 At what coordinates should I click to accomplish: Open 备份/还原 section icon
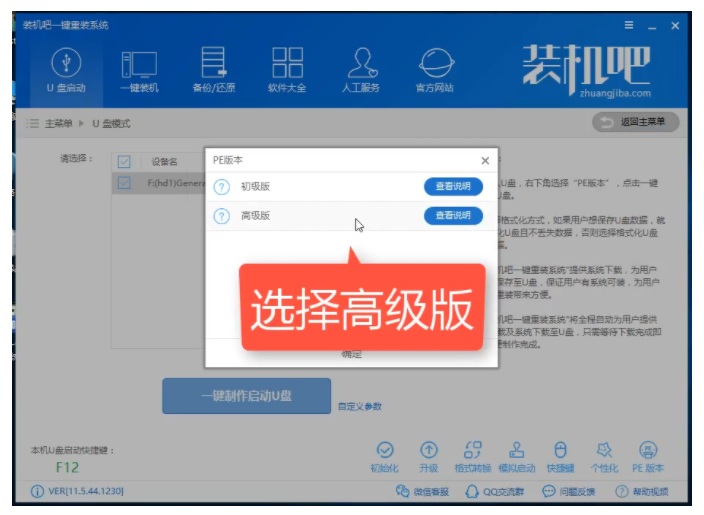213,69
